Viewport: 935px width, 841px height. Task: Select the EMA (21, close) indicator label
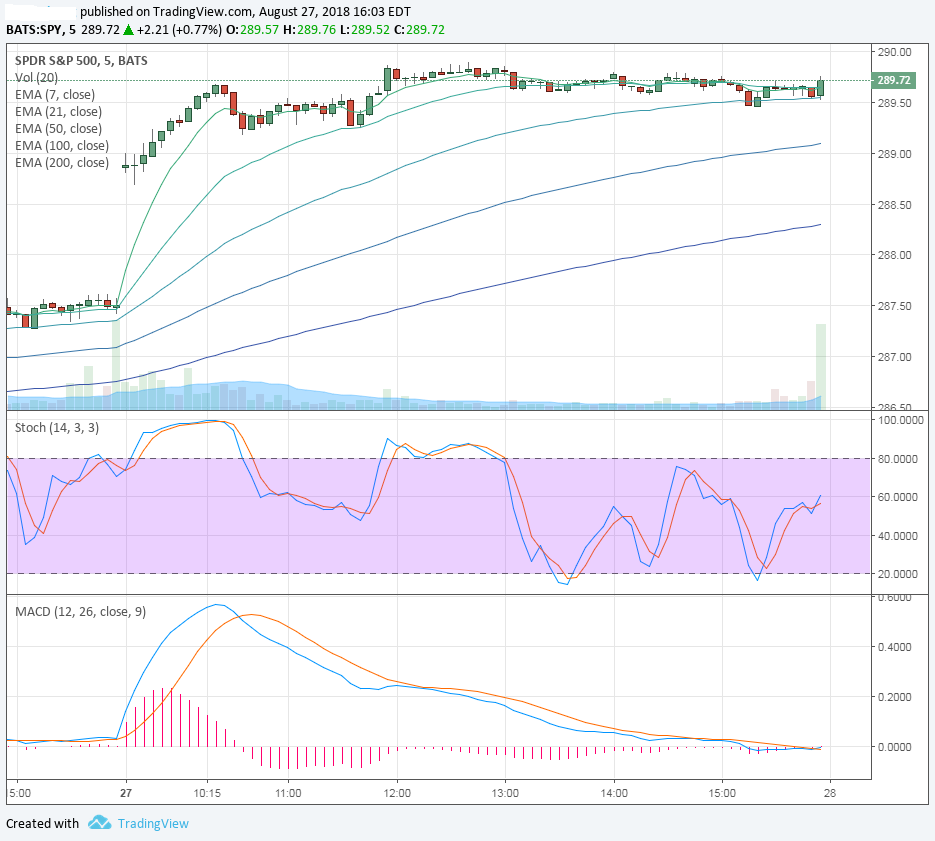click(x=58, y=112)
